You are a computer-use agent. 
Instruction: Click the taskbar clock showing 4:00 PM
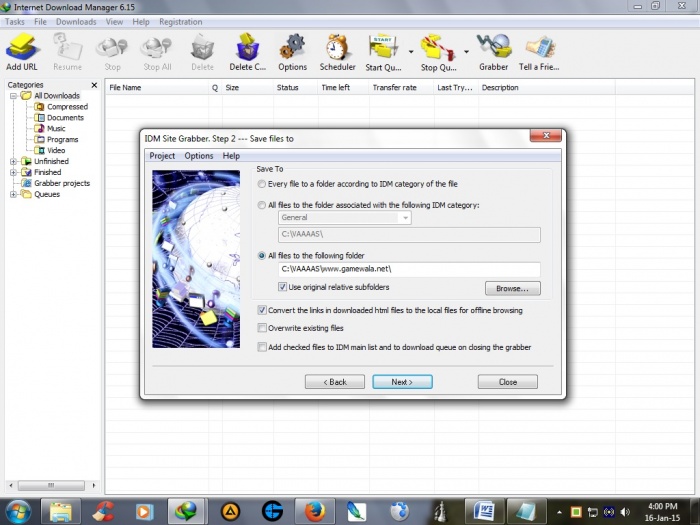click(662, 512)
